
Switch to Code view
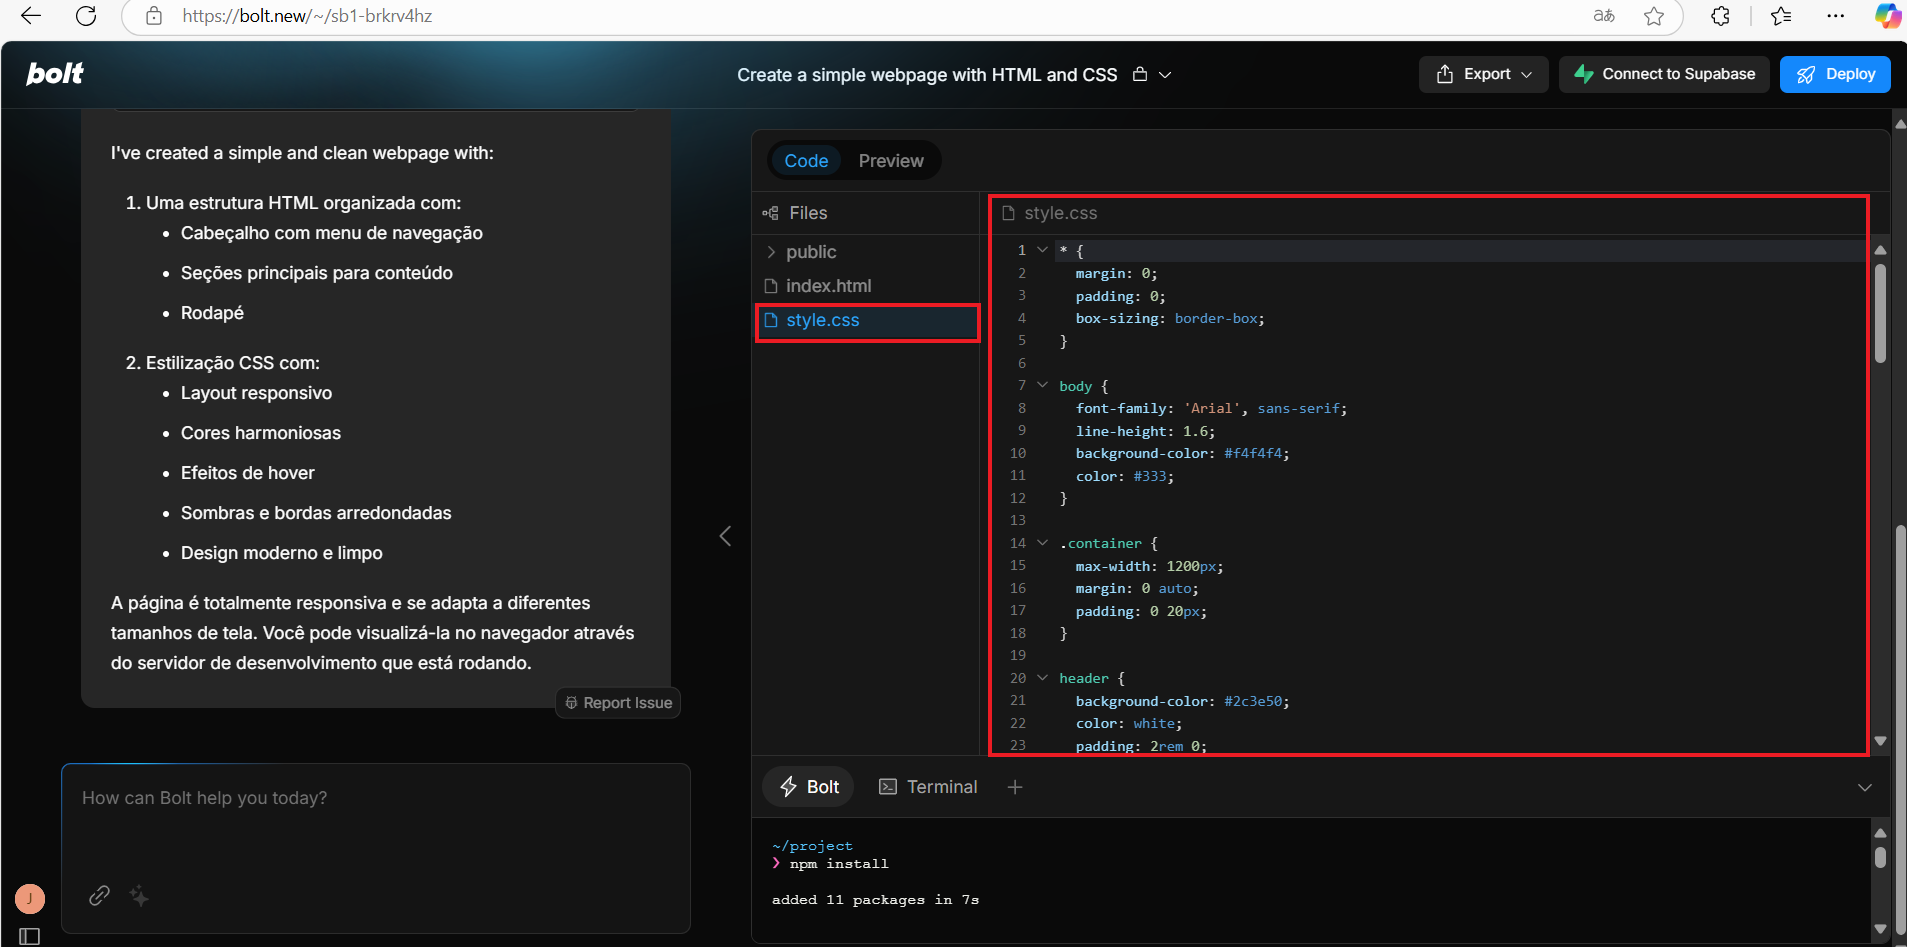[806, 161]
